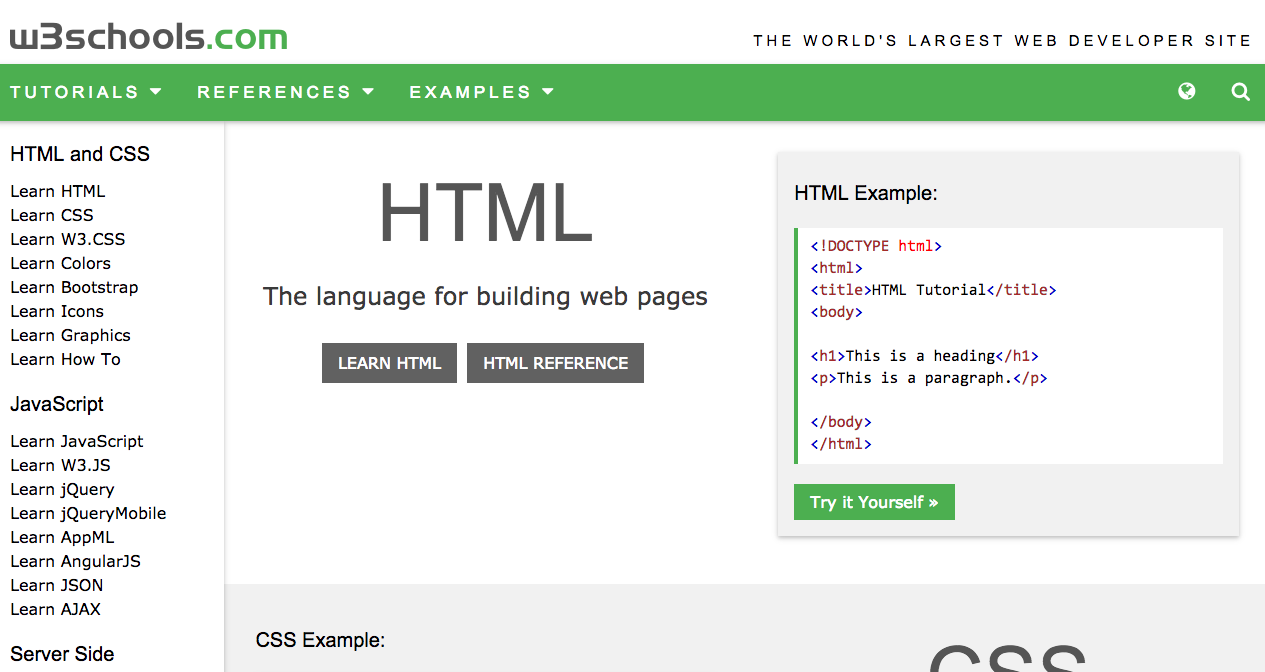
Task: Go to Learn Colors in sidebar
Action: 60,263
